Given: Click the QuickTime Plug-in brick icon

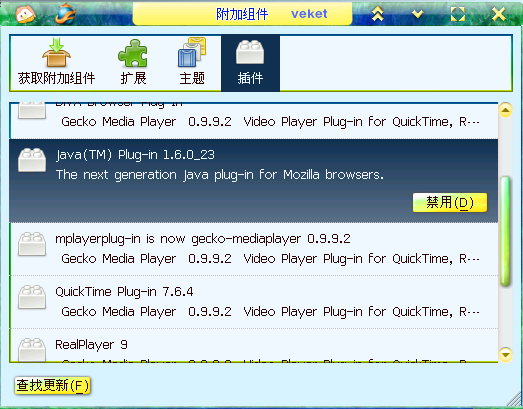Looking at the screenshot, I should (x=32, y=297).
